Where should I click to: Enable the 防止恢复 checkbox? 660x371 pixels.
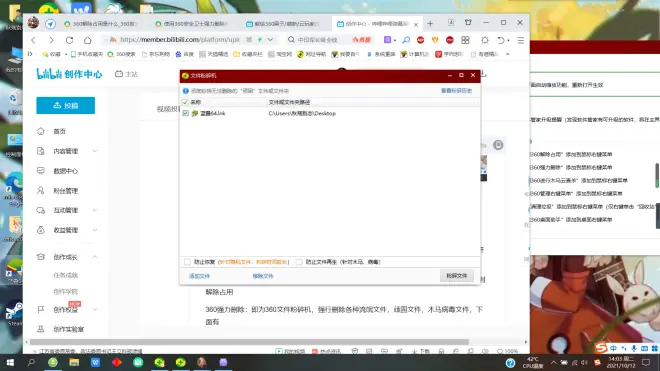[187, 262]
